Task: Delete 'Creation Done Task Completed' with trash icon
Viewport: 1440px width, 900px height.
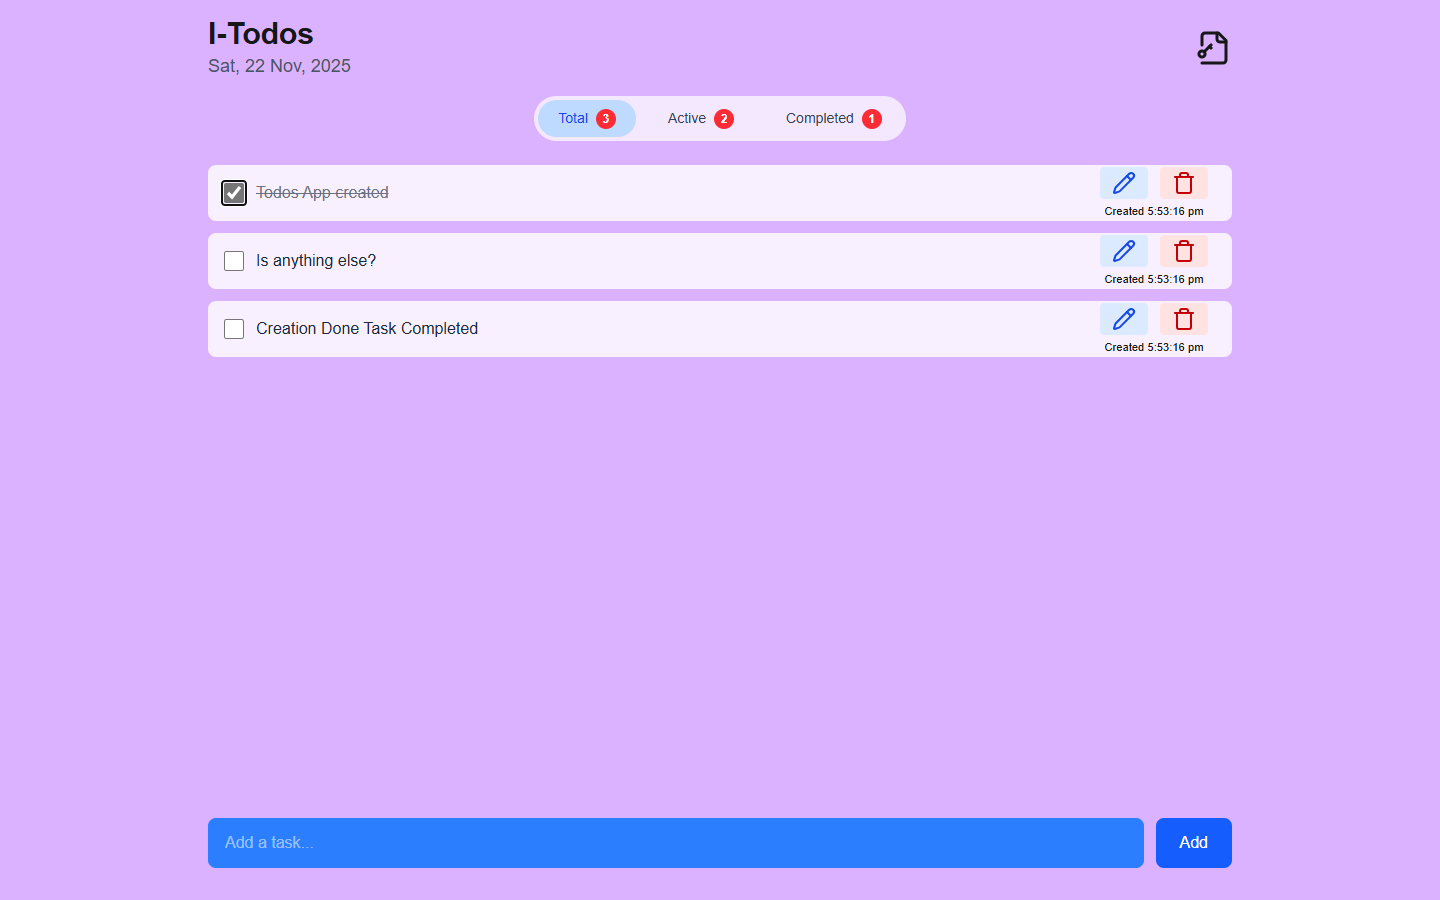Action: [x=1183, y=319]
